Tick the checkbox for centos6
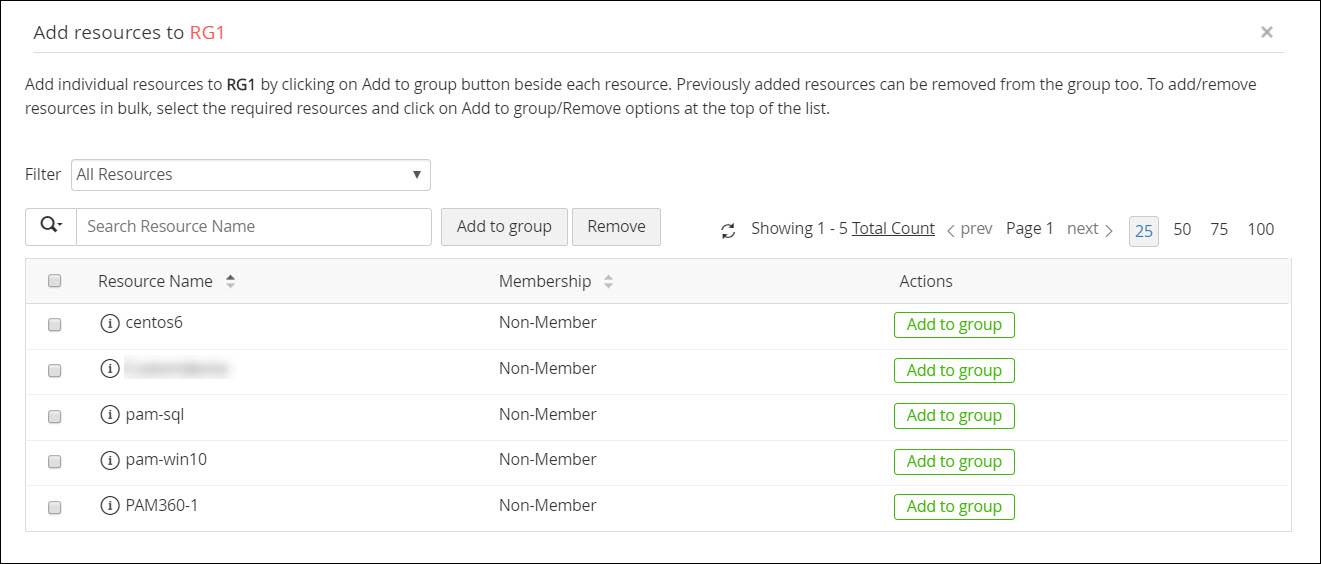This screenshot has height=564, width=1321. (x=55, y=324)
